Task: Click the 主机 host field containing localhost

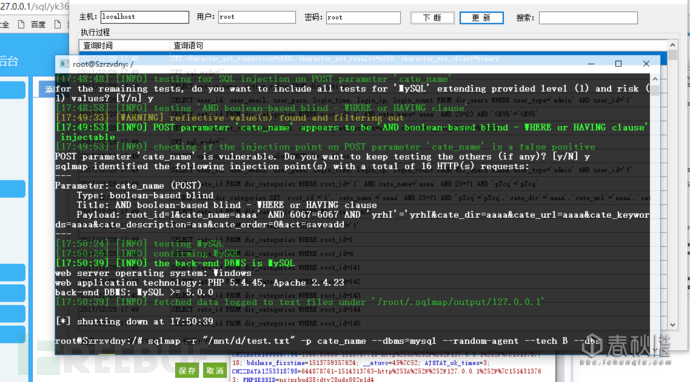Action: [x=145, y=17]
